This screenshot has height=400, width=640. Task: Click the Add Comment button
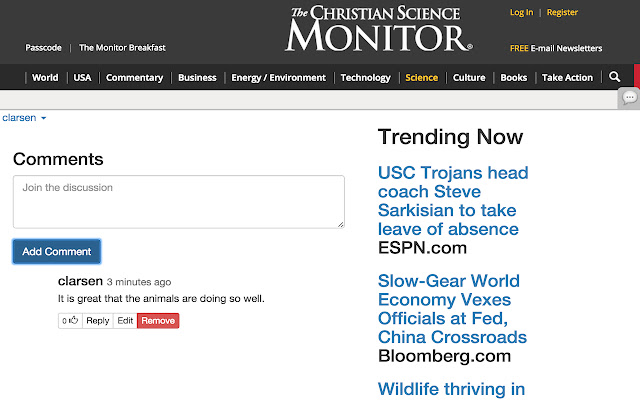(57, 252)
